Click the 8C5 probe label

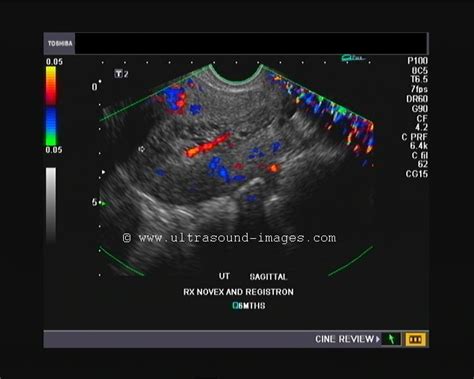419,70
